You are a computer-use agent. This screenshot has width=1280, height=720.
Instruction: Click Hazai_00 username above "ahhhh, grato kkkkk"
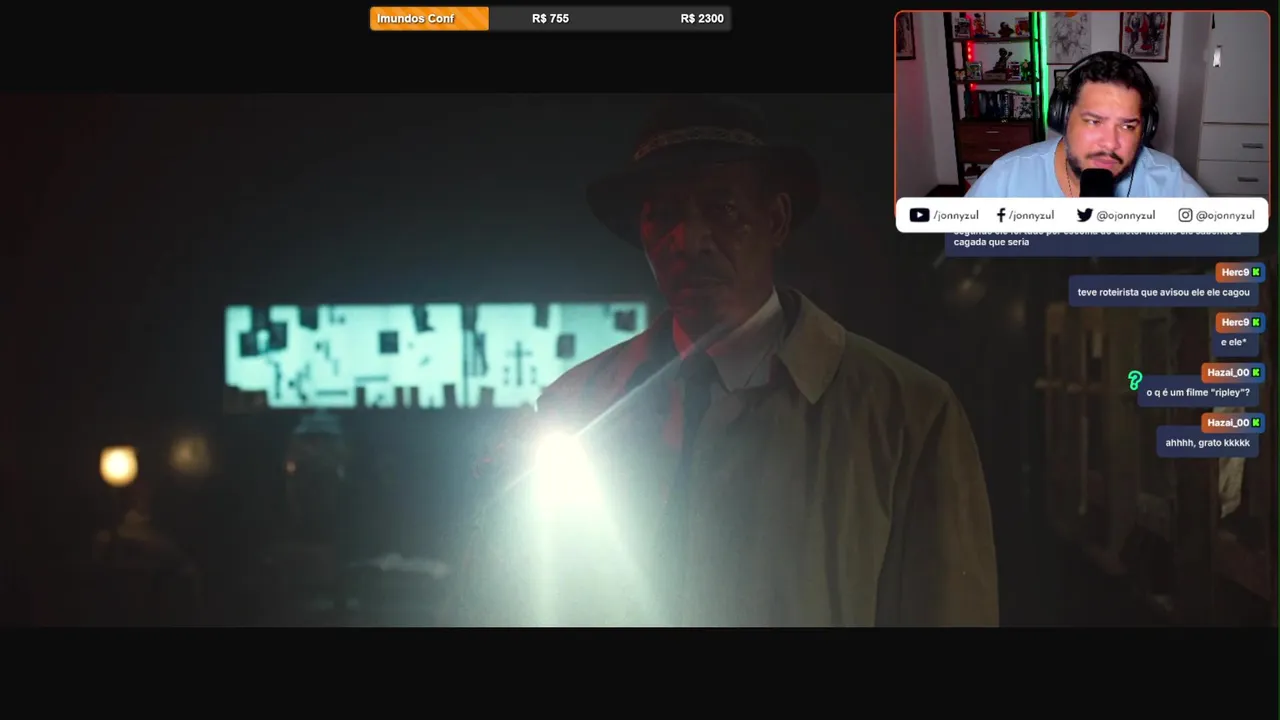pos(1228,422)
